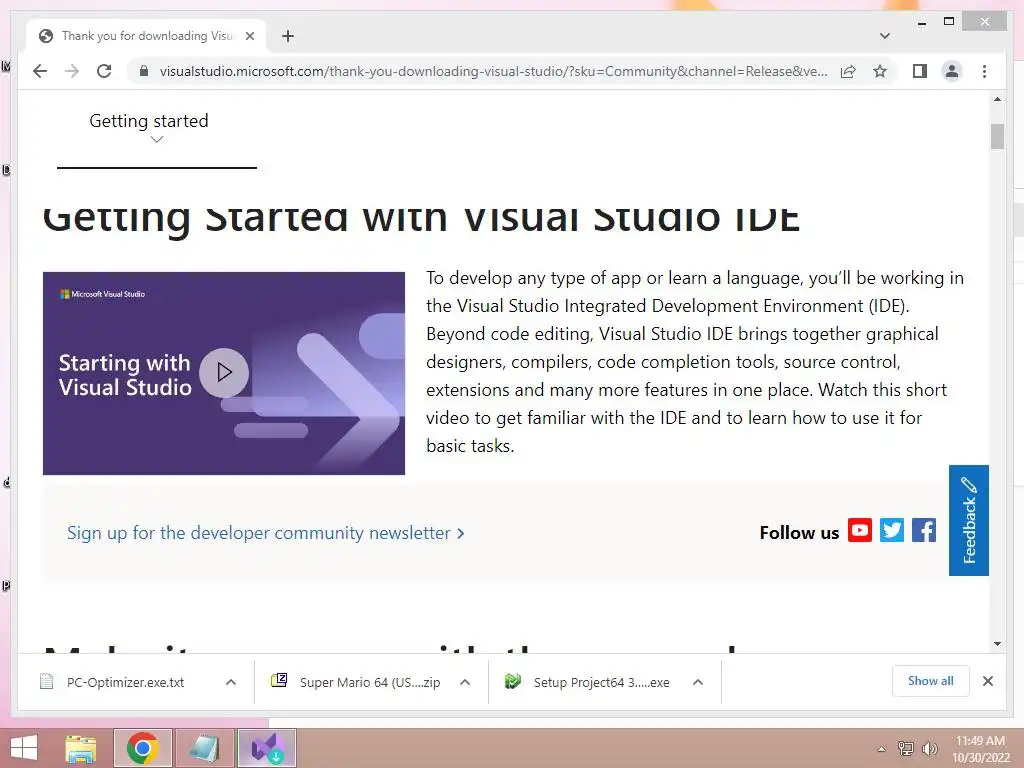Switch to Chrome in the taskbar

[x=143, y=748]
